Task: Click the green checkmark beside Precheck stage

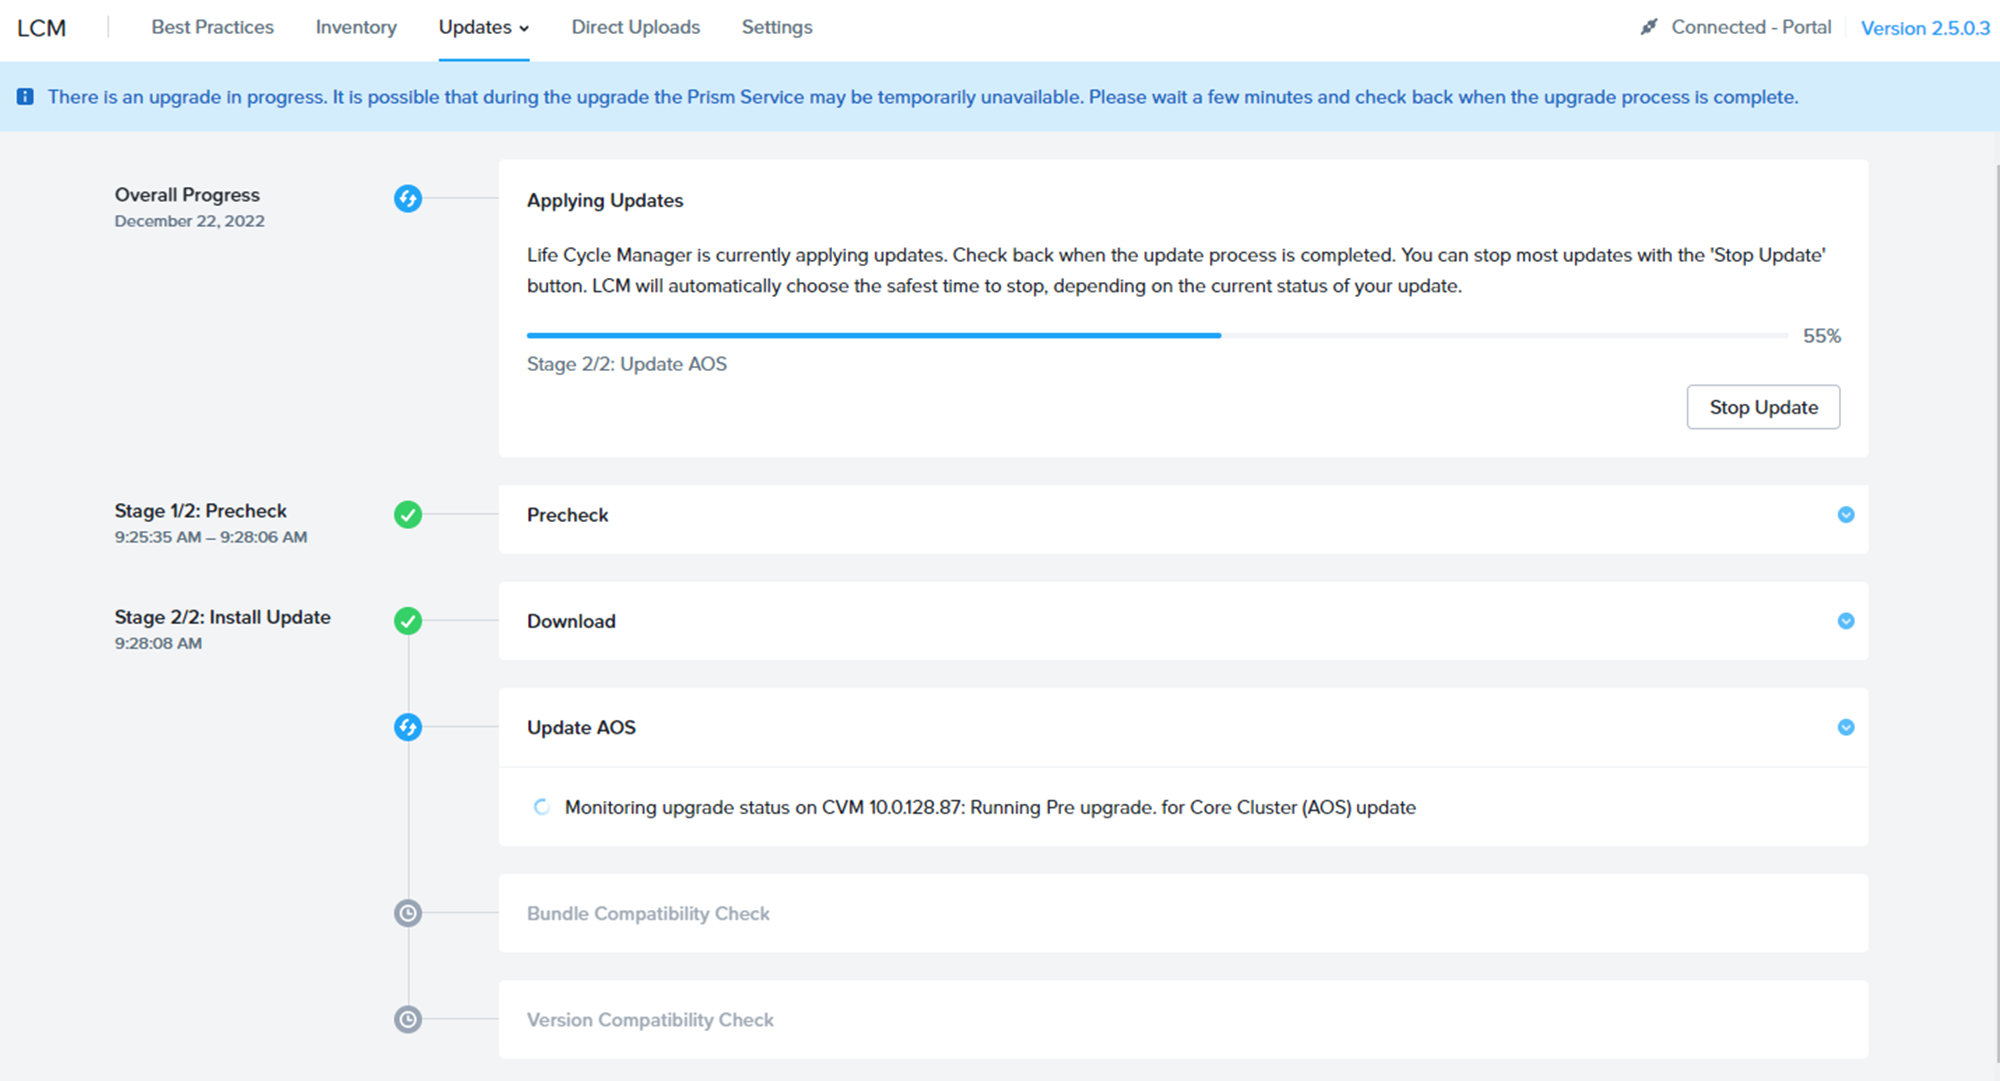Action: tap(408, 515)
